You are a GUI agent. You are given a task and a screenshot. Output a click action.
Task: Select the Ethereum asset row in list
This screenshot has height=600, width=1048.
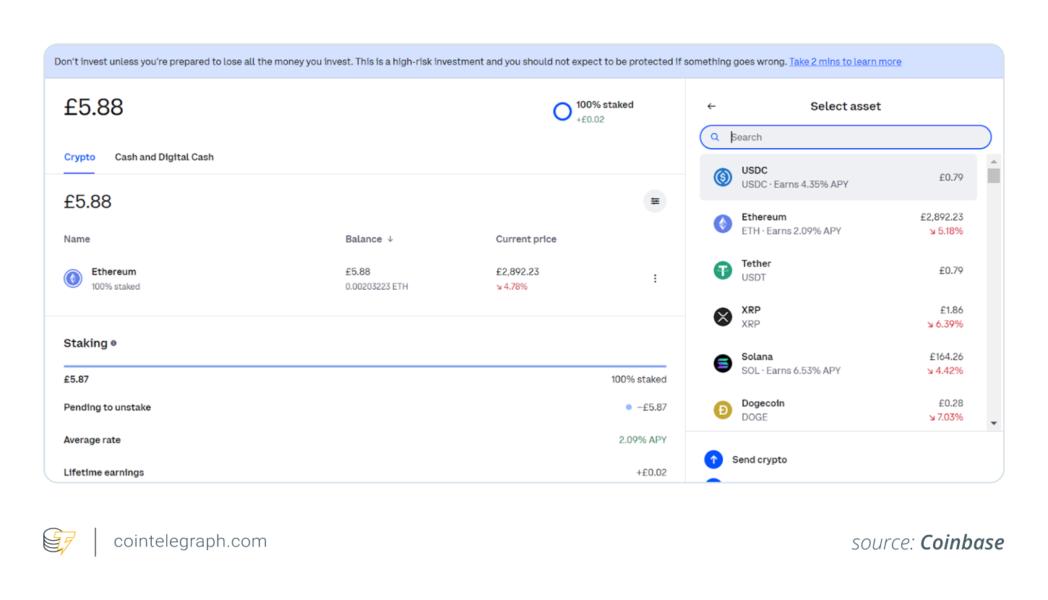click(838, 224)
